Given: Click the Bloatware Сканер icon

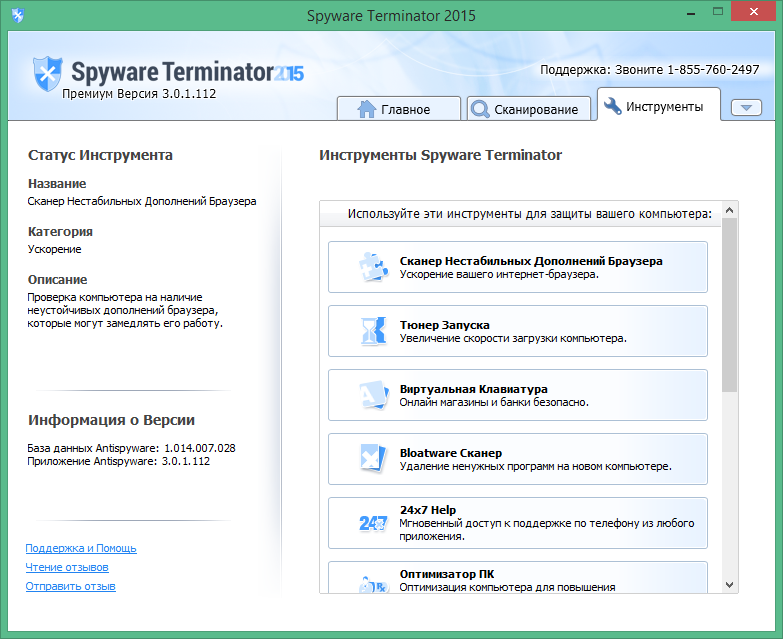Looking at the screenshot, I should [x=374, y=458].
